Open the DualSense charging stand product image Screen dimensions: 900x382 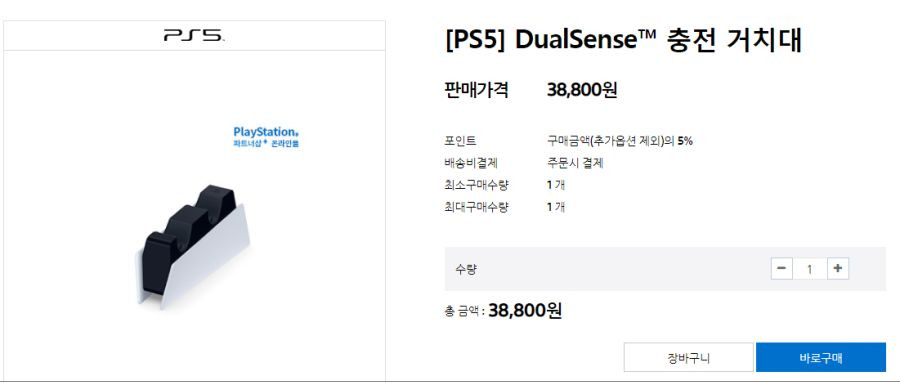(x=193, y=247)
